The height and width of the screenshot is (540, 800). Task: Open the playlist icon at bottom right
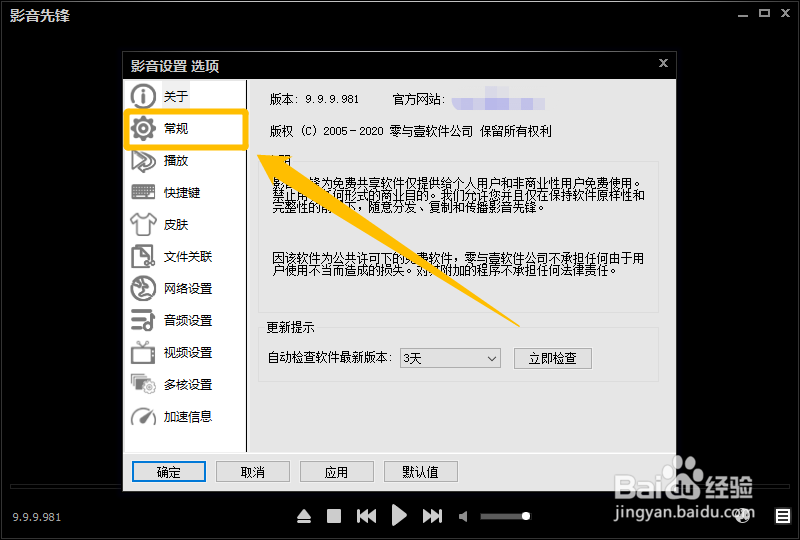(783, 516)
